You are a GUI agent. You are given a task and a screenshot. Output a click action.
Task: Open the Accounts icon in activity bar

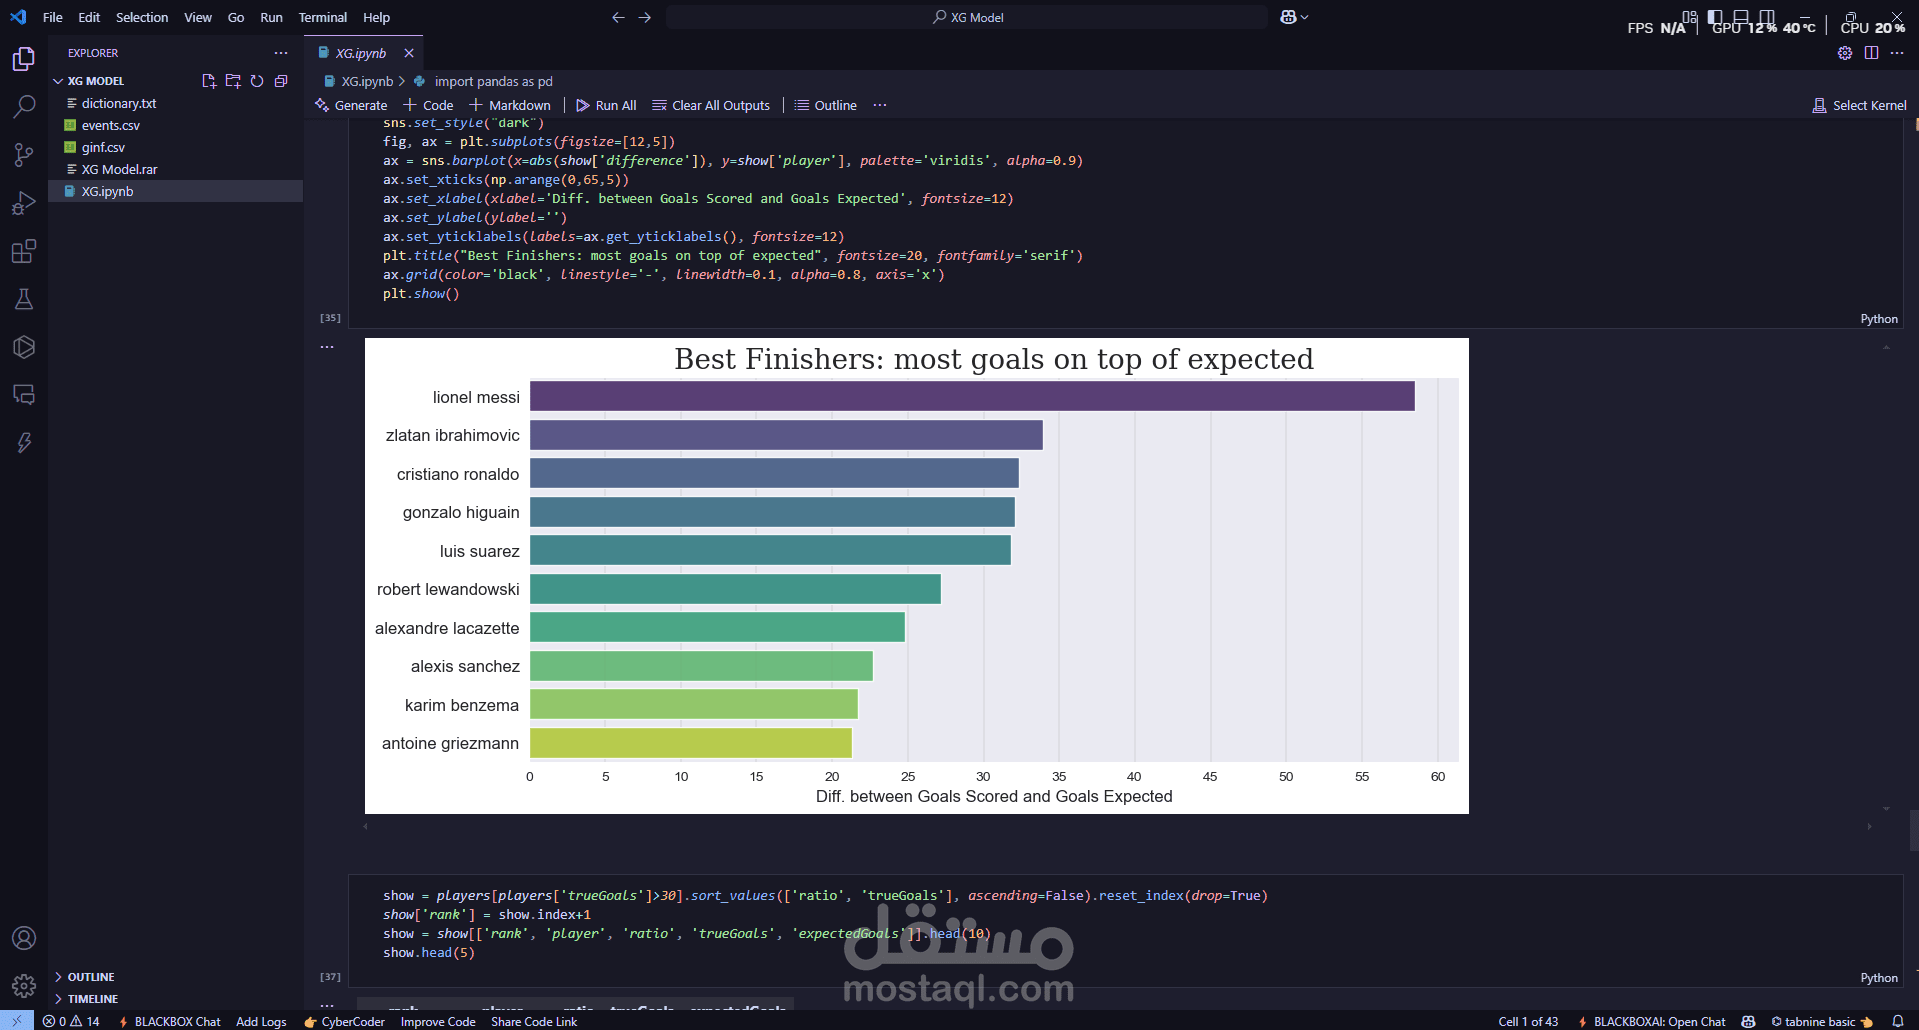(24, 938)
